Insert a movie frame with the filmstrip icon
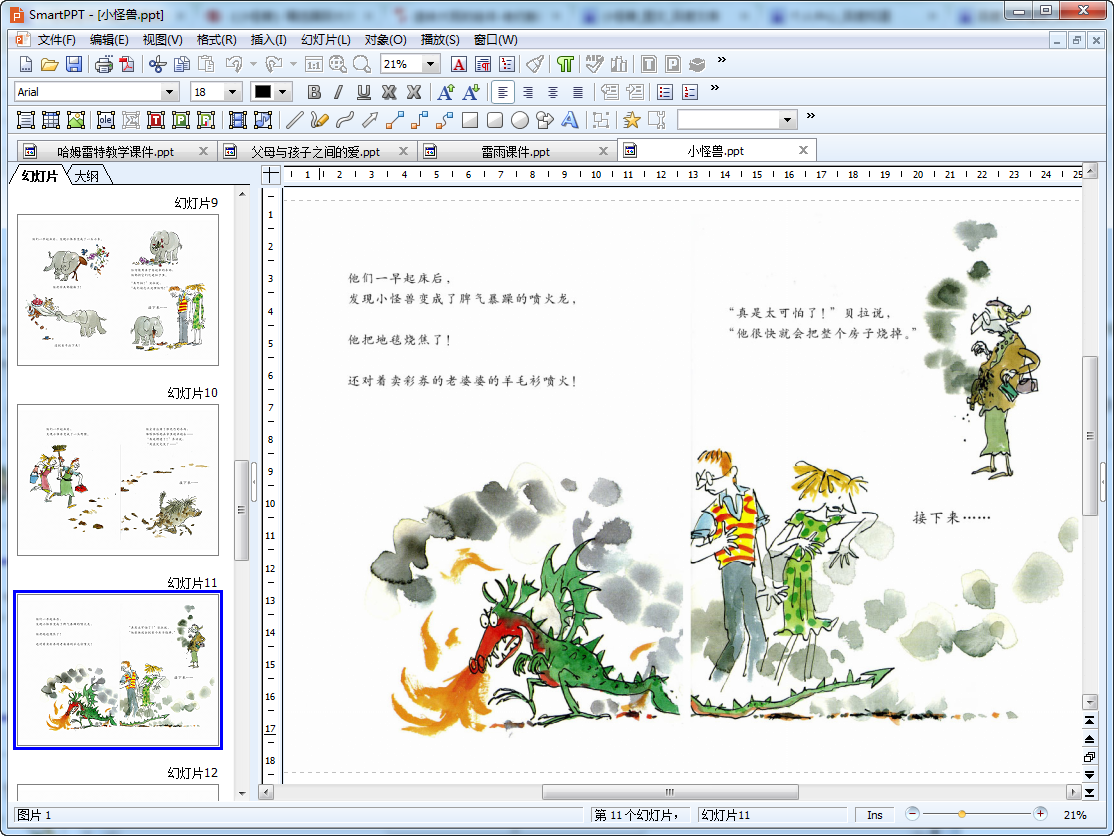The width and height of the screenshot is (1114, 836). [238, 120]
